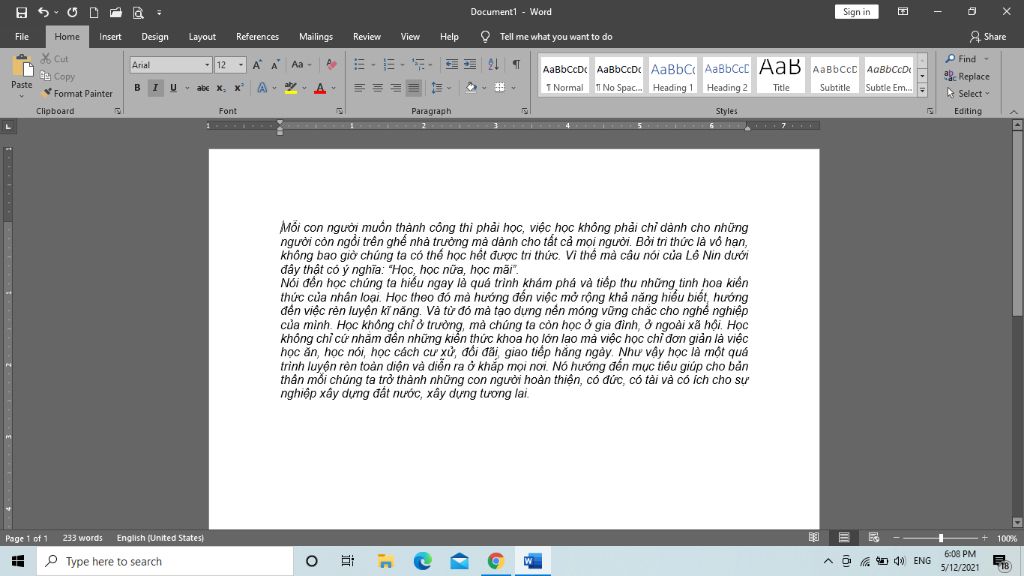This screenshot has height=576, width=1024.
Task: Open bullets list dropdown arrow
Action: (x=373, y=65)
